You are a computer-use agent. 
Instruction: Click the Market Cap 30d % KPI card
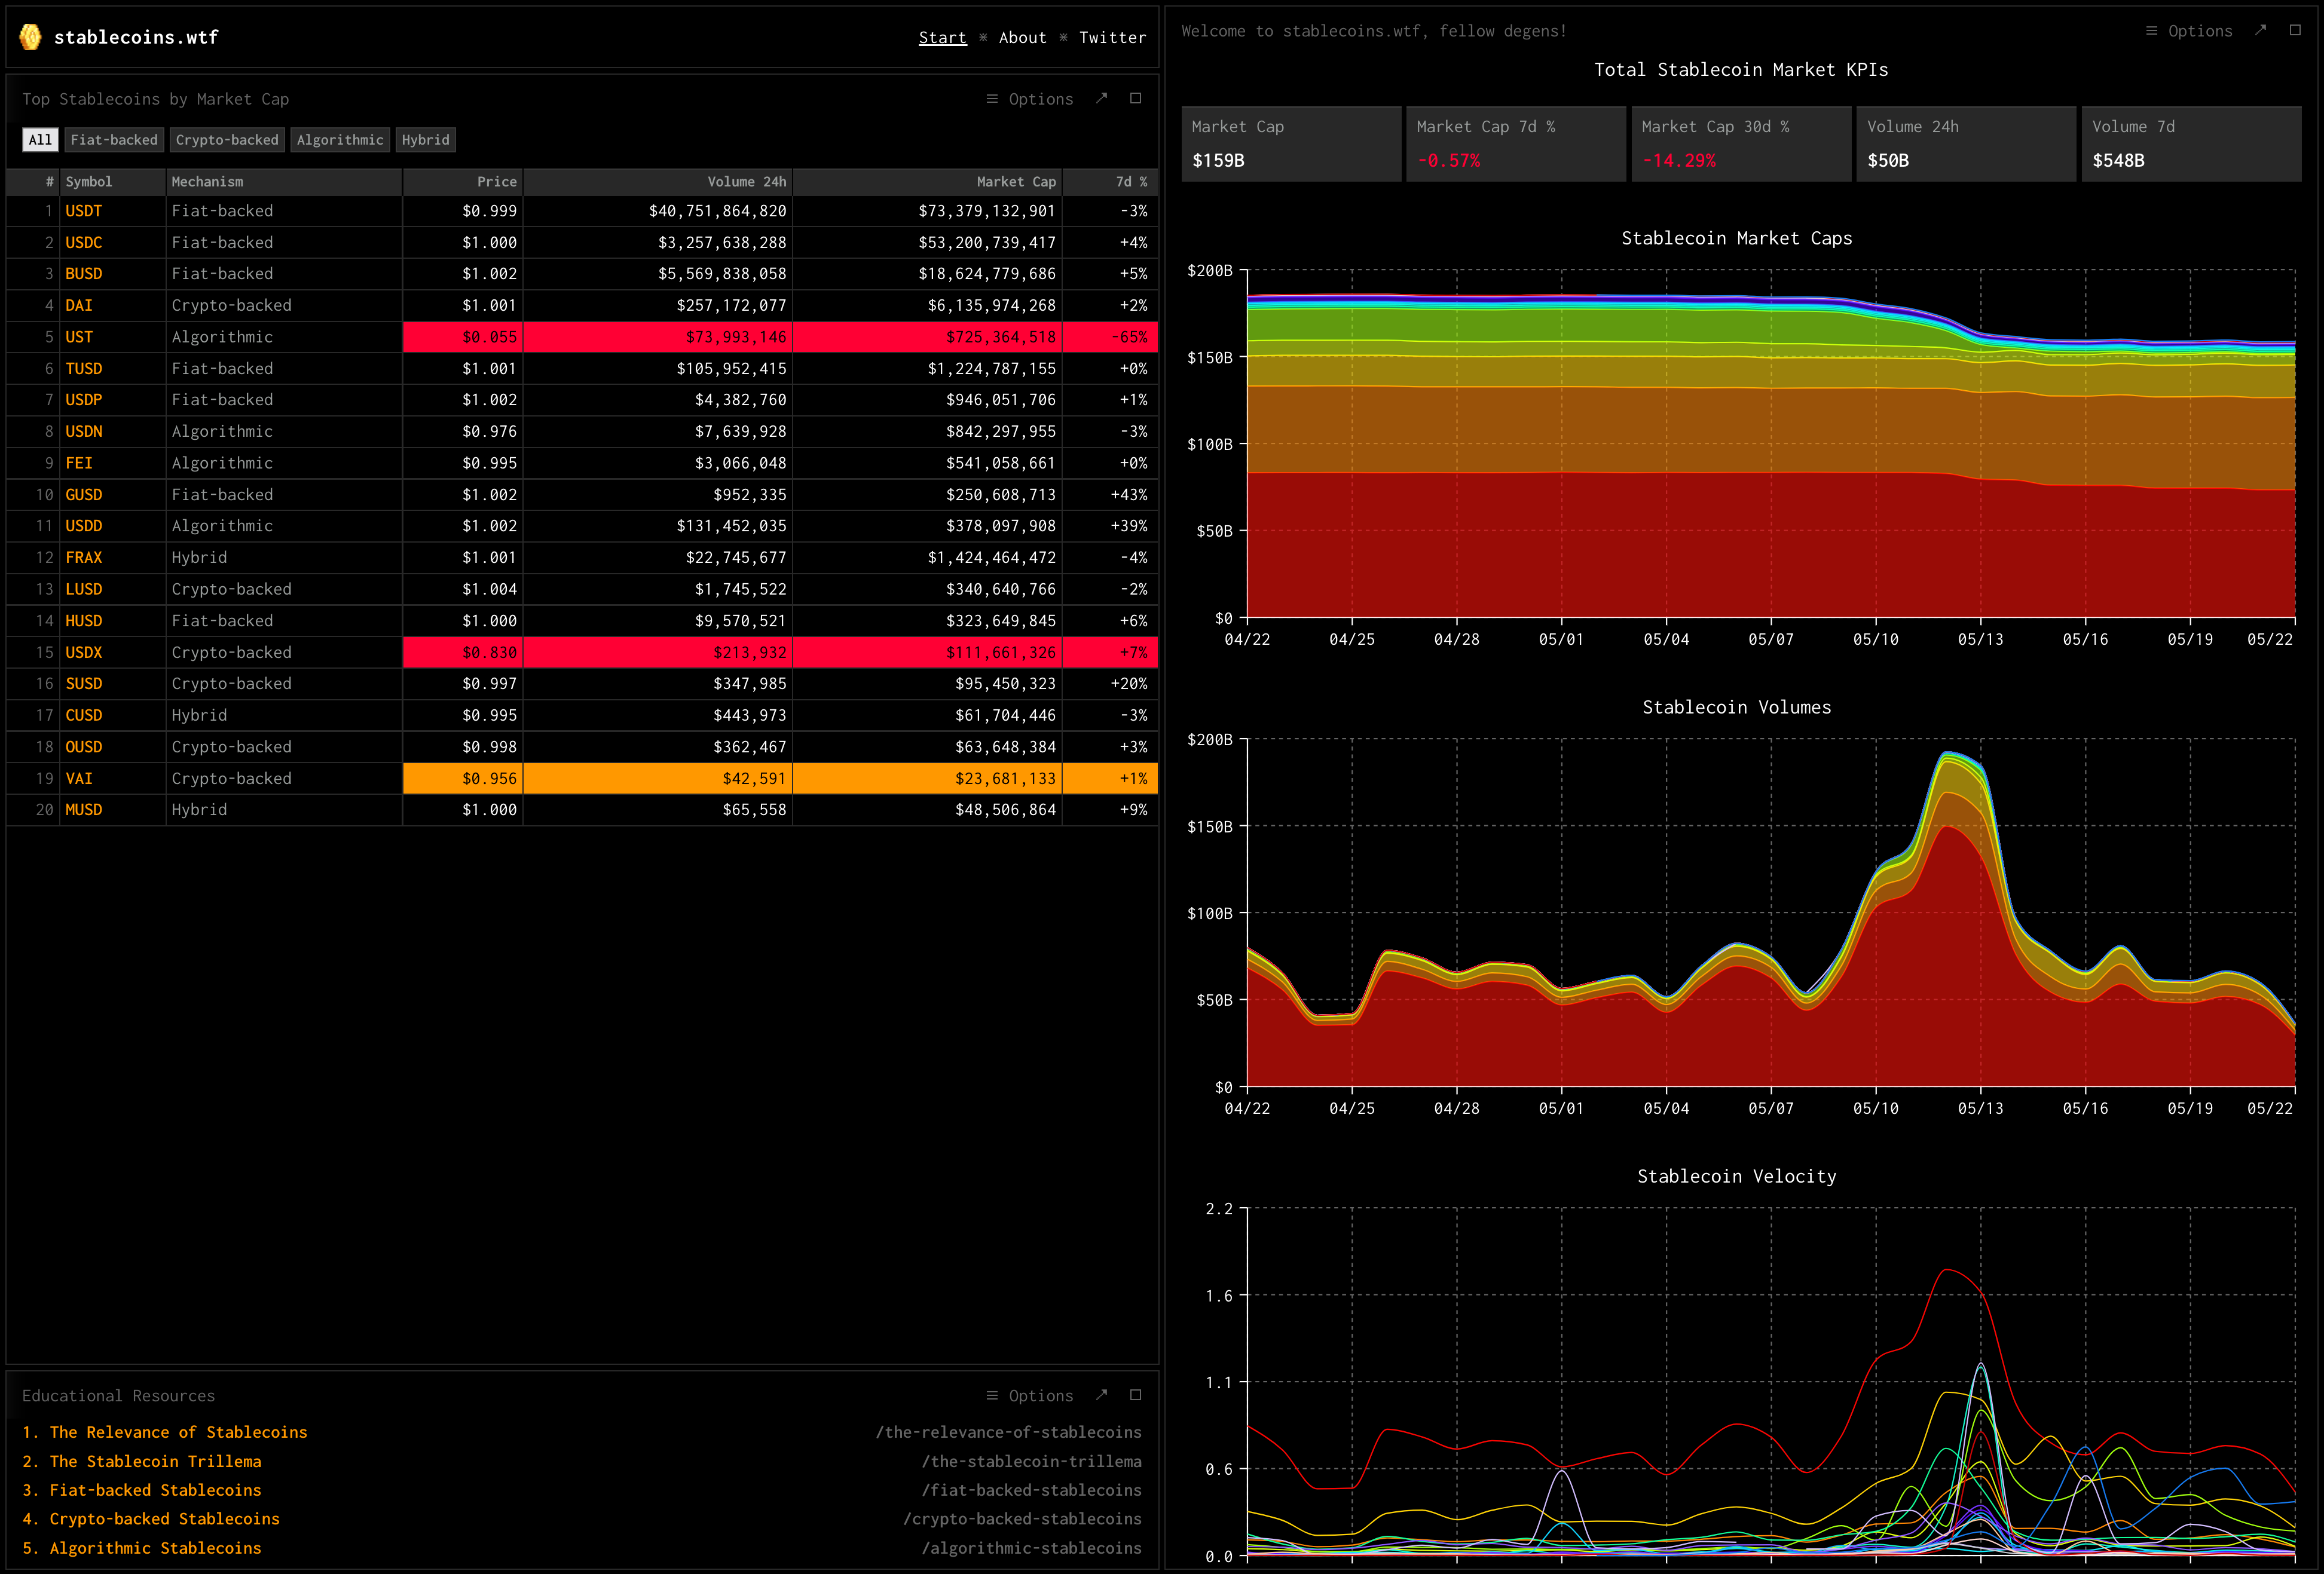tap(1741, 144)
